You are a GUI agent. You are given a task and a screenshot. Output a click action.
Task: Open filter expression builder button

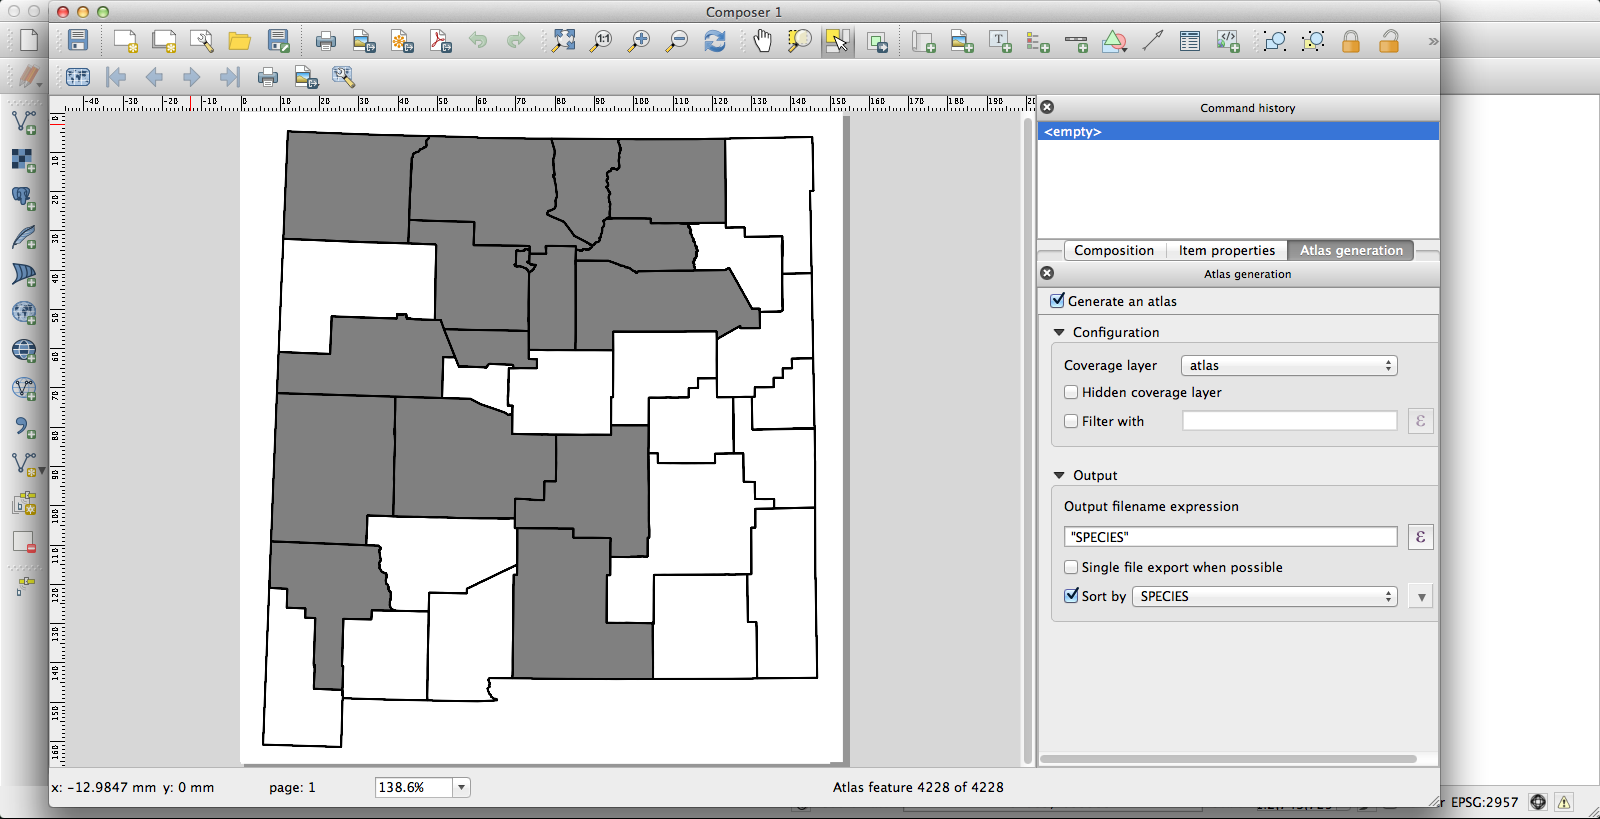point(1420,421)
